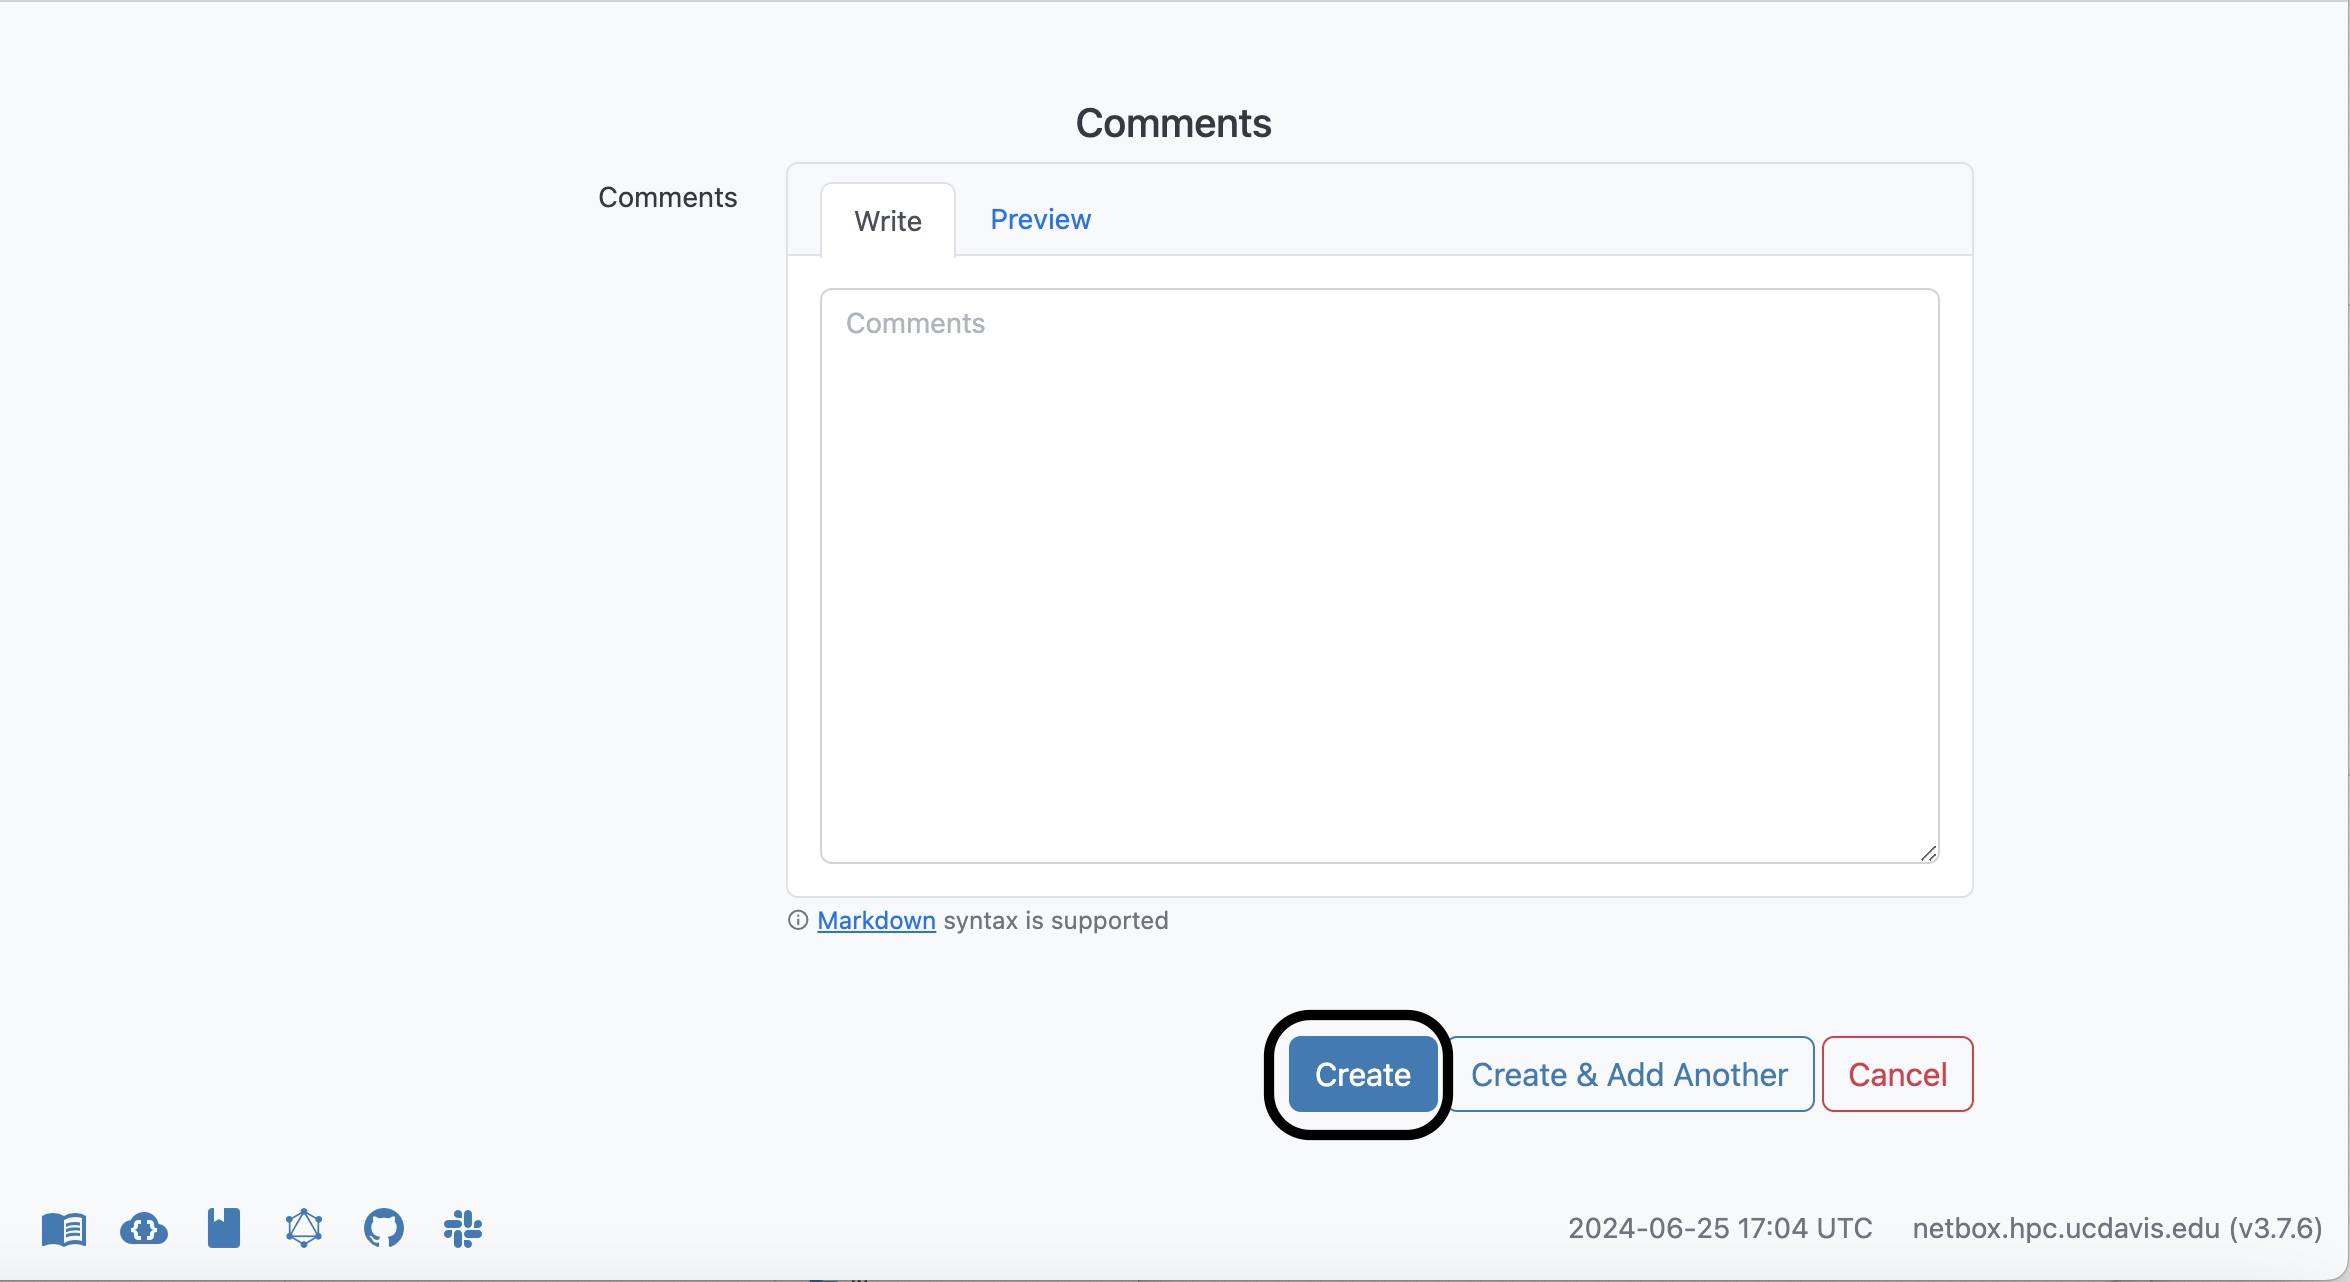Open the GitHub repository icon
The image size is (2350, 1282).
coord(384,1228)
